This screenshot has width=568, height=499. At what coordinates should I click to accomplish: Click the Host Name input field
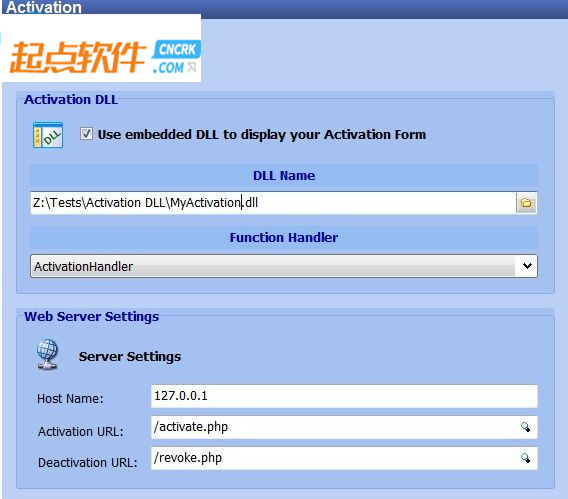(x=344, y=396)
